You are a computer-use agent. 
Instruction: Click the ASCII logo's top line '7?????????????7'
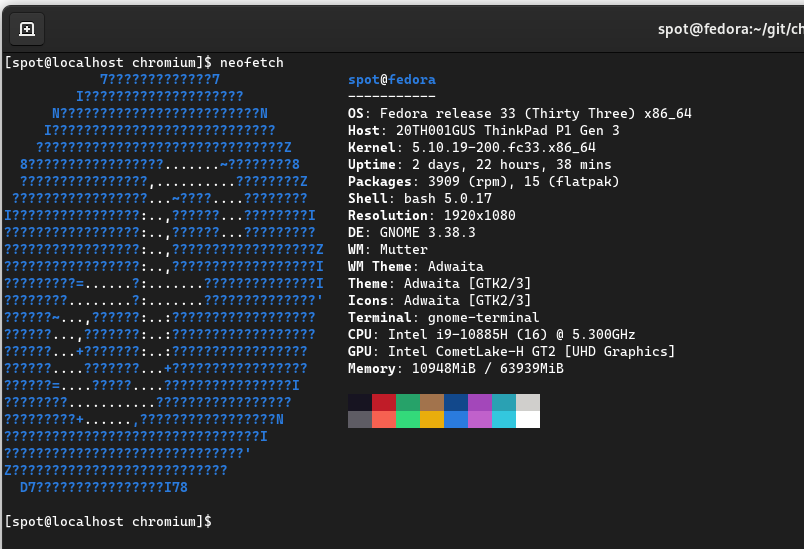160,79
